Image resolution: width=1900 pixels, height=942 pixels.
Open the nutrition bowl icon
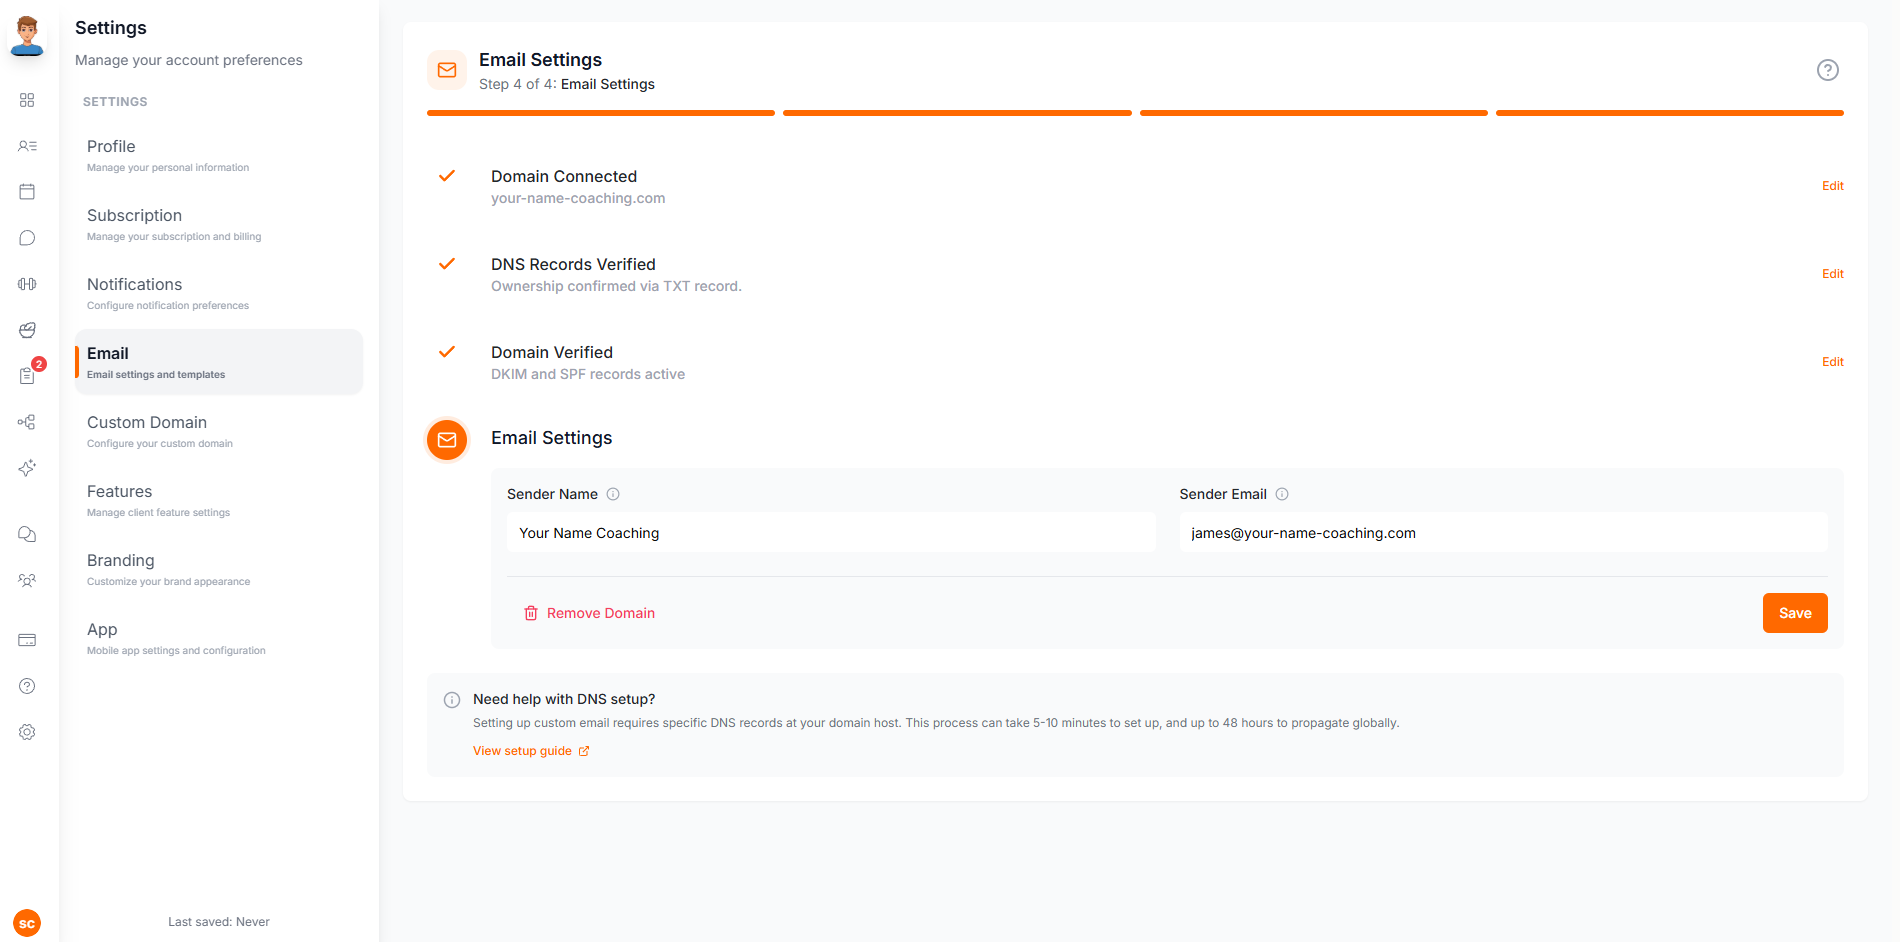[x=27, y=330]
